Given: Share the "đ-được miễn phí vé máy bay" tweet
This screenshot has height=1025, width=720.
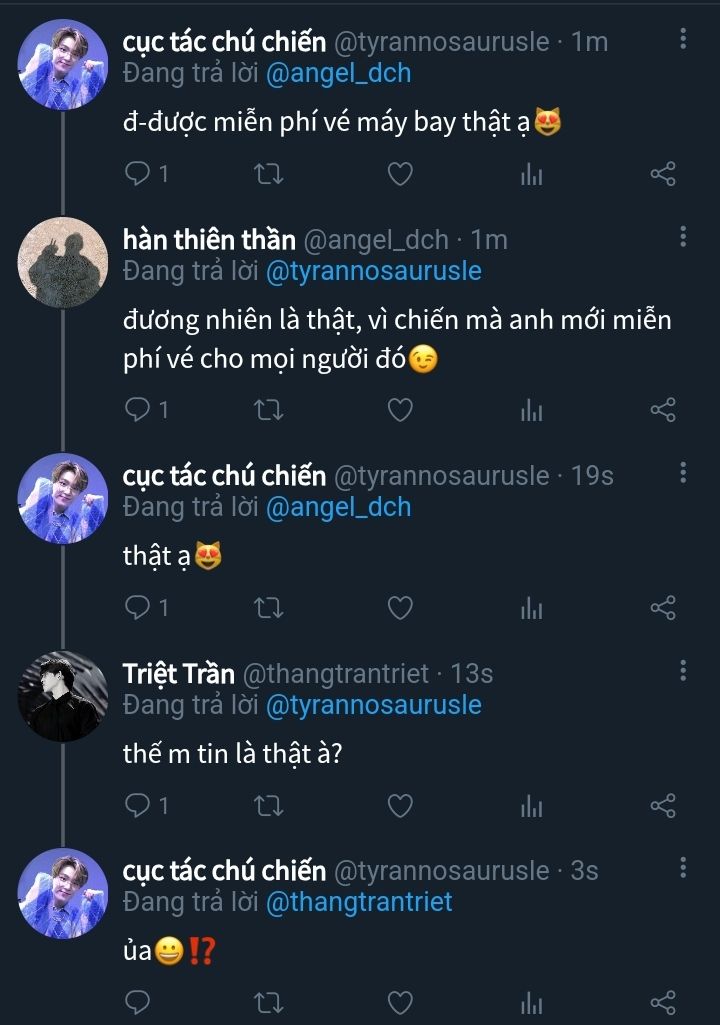Looking at the screenshot, I should tap(663, 174).
